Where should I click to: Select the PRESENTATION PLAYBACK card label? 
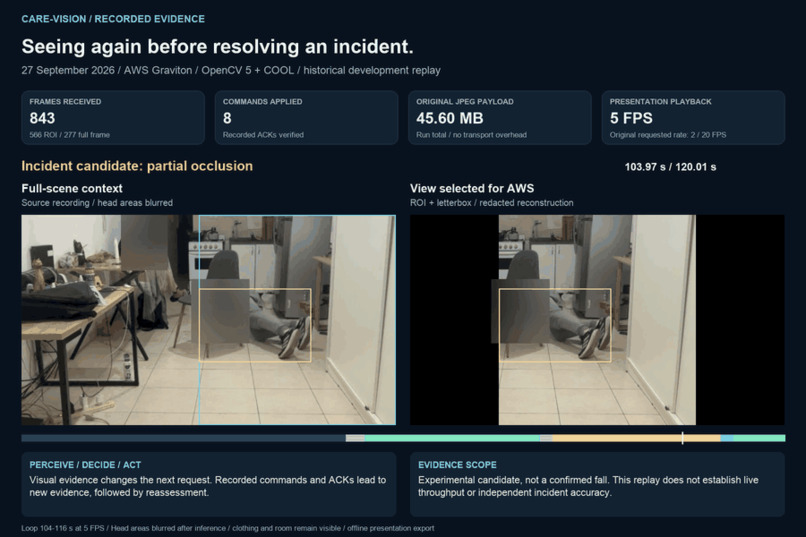click(661, 102)
